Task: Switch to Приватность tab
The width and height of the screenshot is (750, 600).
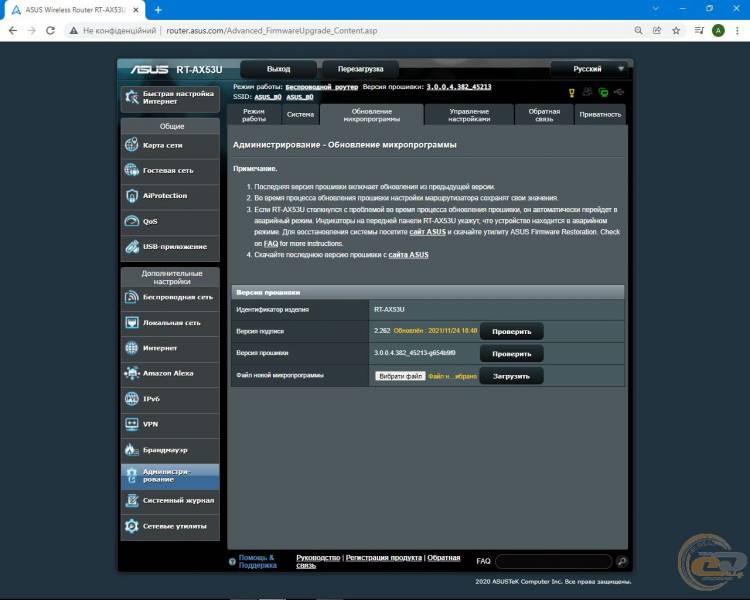Action: pyautogui.click(x=600, y=115)
